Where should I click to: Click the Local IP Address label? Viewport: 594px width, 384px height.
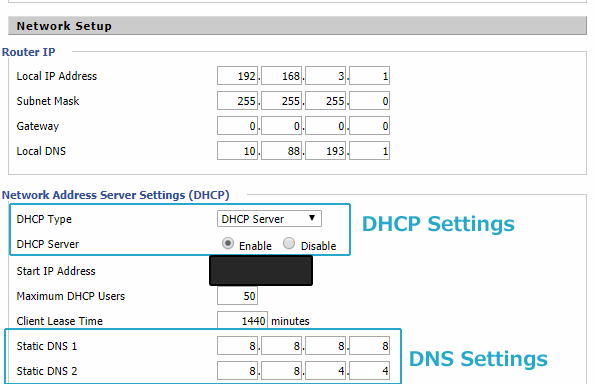tap(57, 76)
